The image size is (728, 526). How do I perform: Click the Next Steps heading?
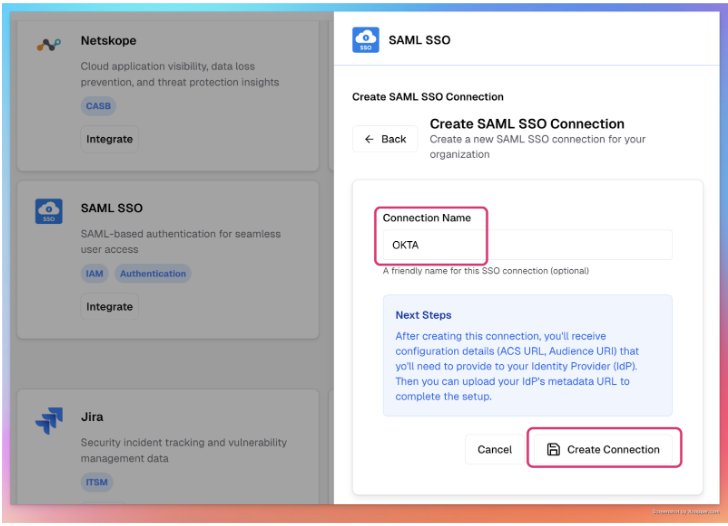pos(423,315)
